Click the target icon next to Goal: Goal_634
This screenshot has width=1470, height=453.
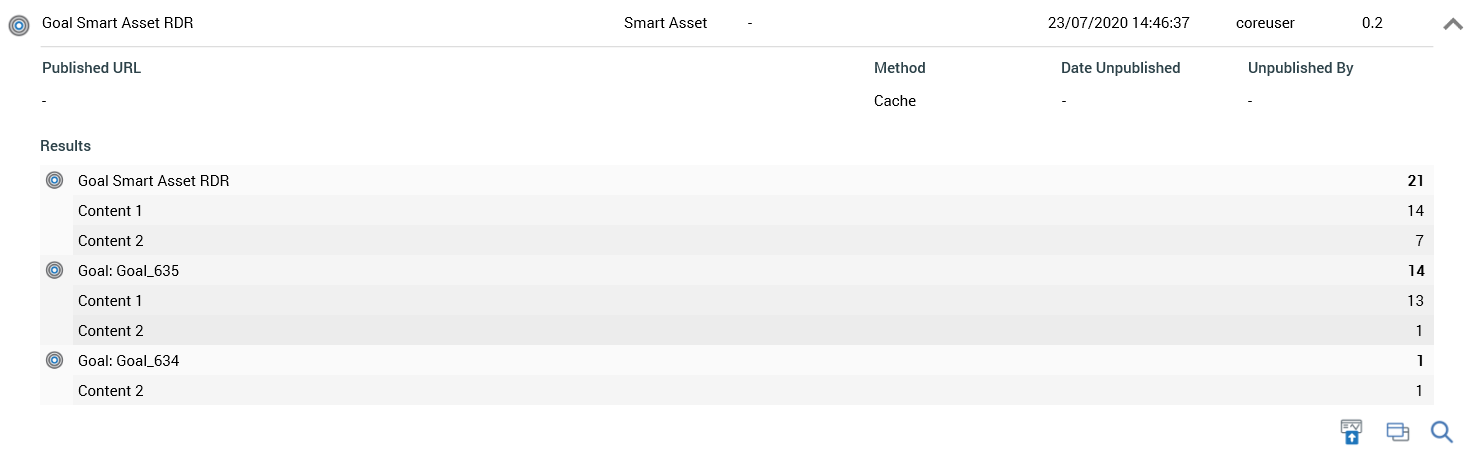(55, 361)
